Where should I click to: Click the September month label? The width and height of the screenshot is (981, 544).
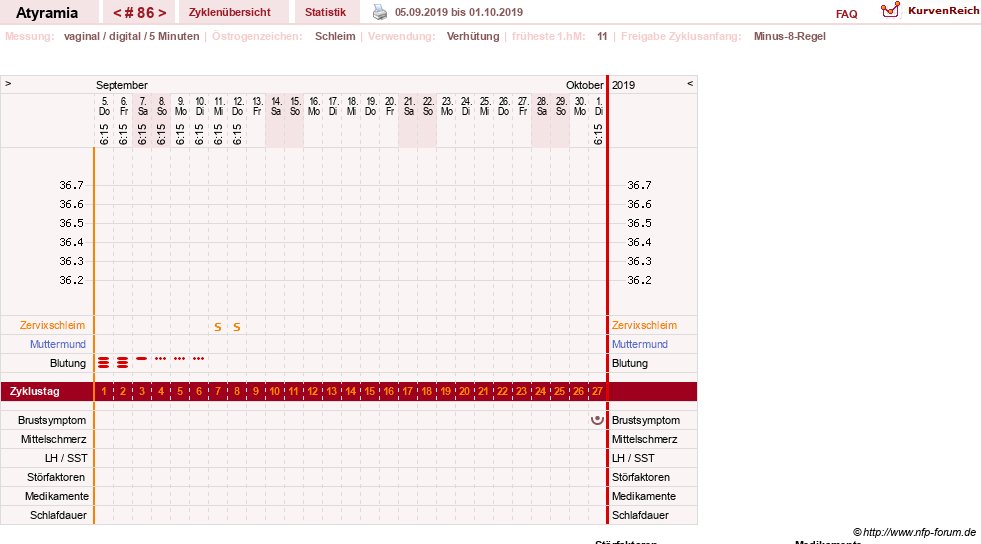click(122, 85)
